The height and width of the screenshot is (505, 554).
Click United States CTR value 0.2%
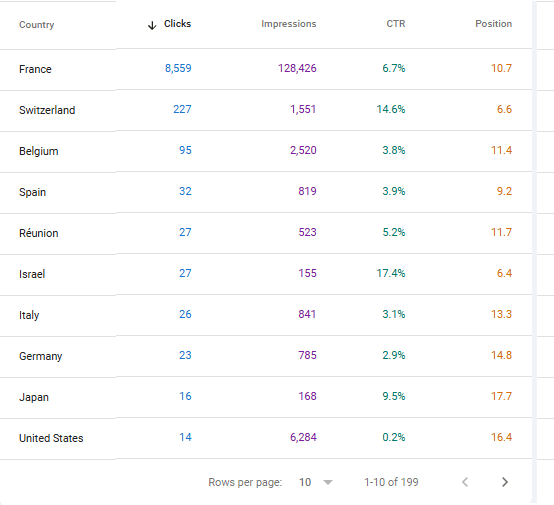[x=394, y=437]
